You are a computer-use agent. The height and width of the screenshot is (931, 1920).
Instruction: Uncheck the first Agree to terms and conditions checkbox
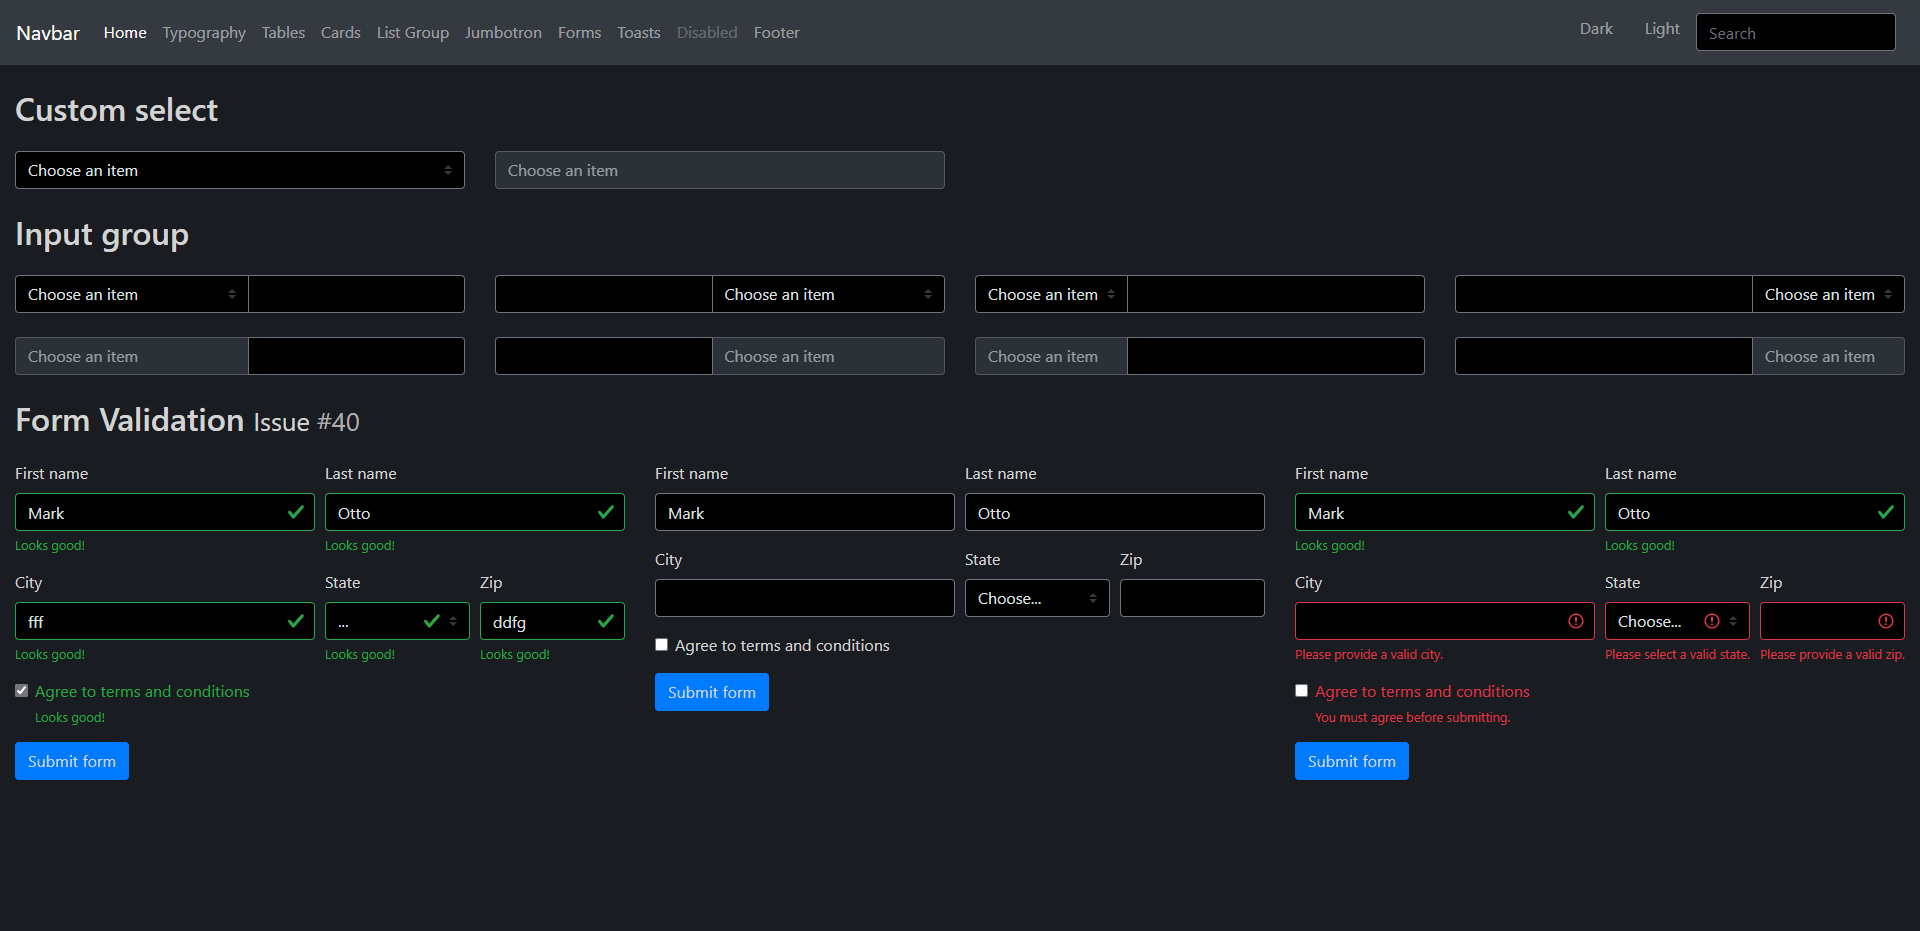(21, 690)
